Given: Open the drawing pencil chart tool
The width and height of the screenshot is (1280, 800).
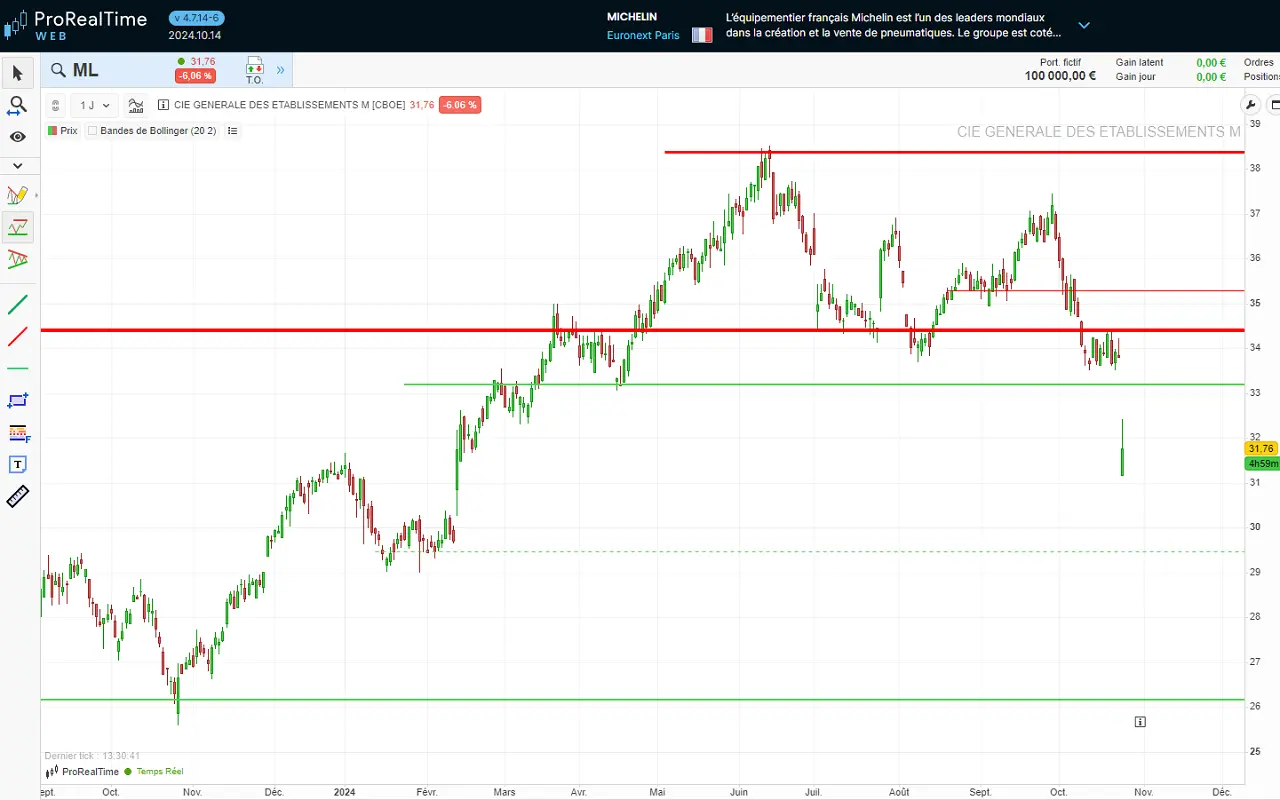Looking at the screenshot, I should pyautogui.click(x=18, y=195).
